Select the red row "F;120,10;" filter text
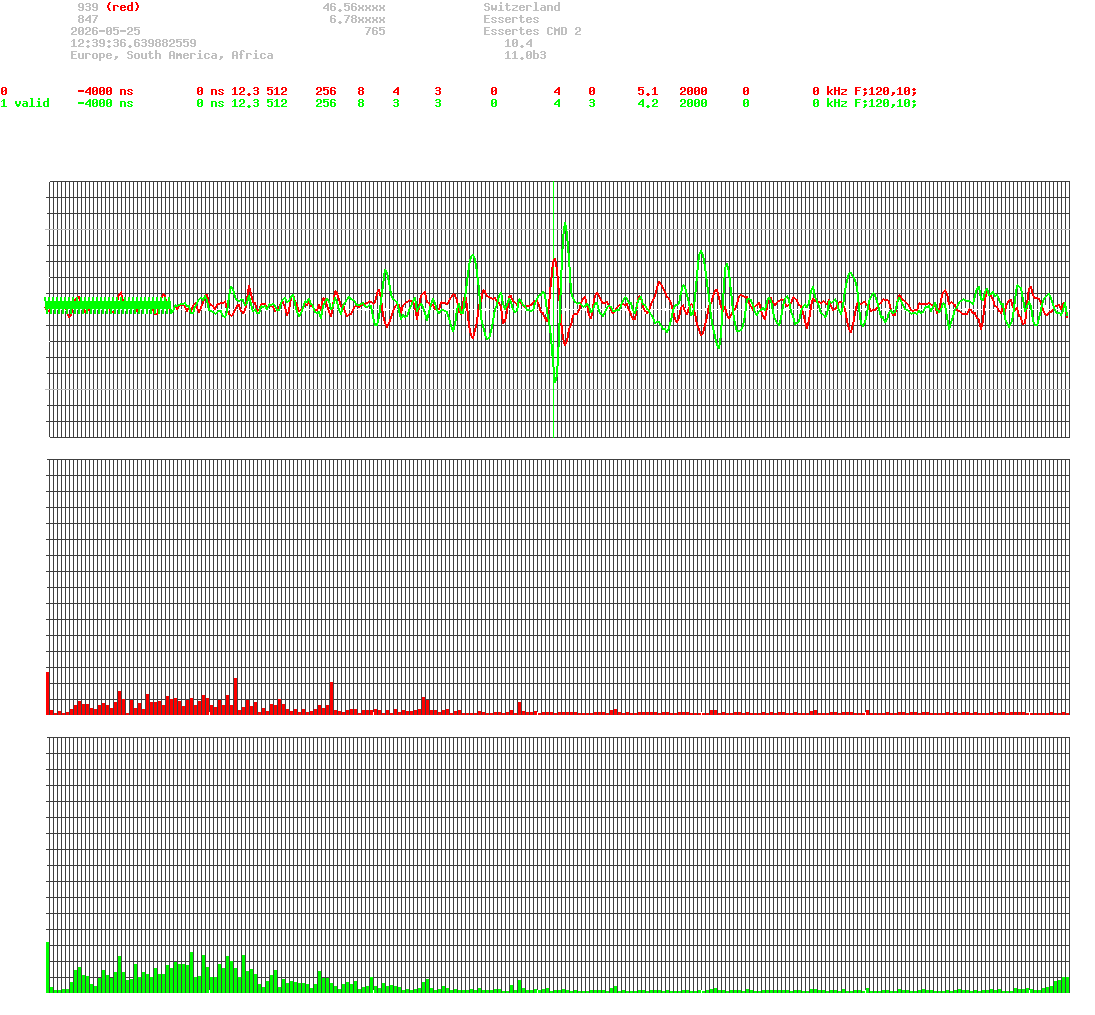 coord(885,92)
